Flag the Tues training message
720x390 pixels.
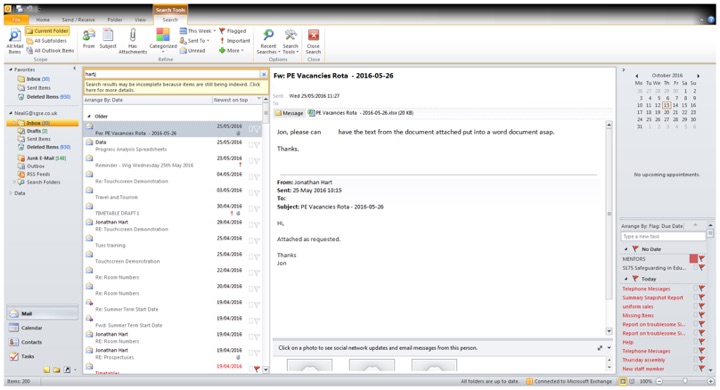tap(257, 241)
